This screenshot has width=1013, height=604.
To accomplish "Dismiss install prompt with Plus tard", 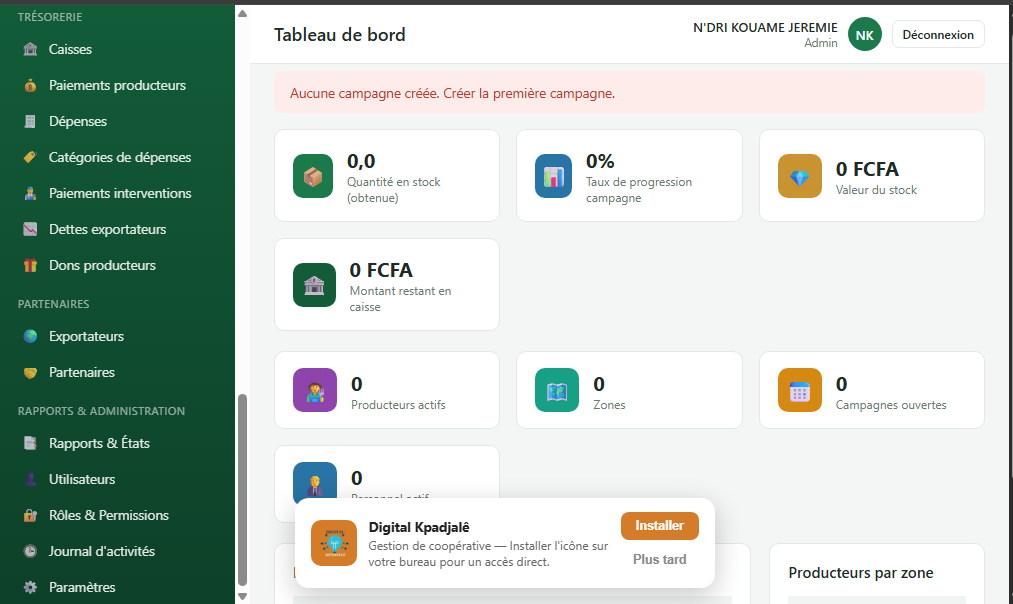I will pos(660,559).
